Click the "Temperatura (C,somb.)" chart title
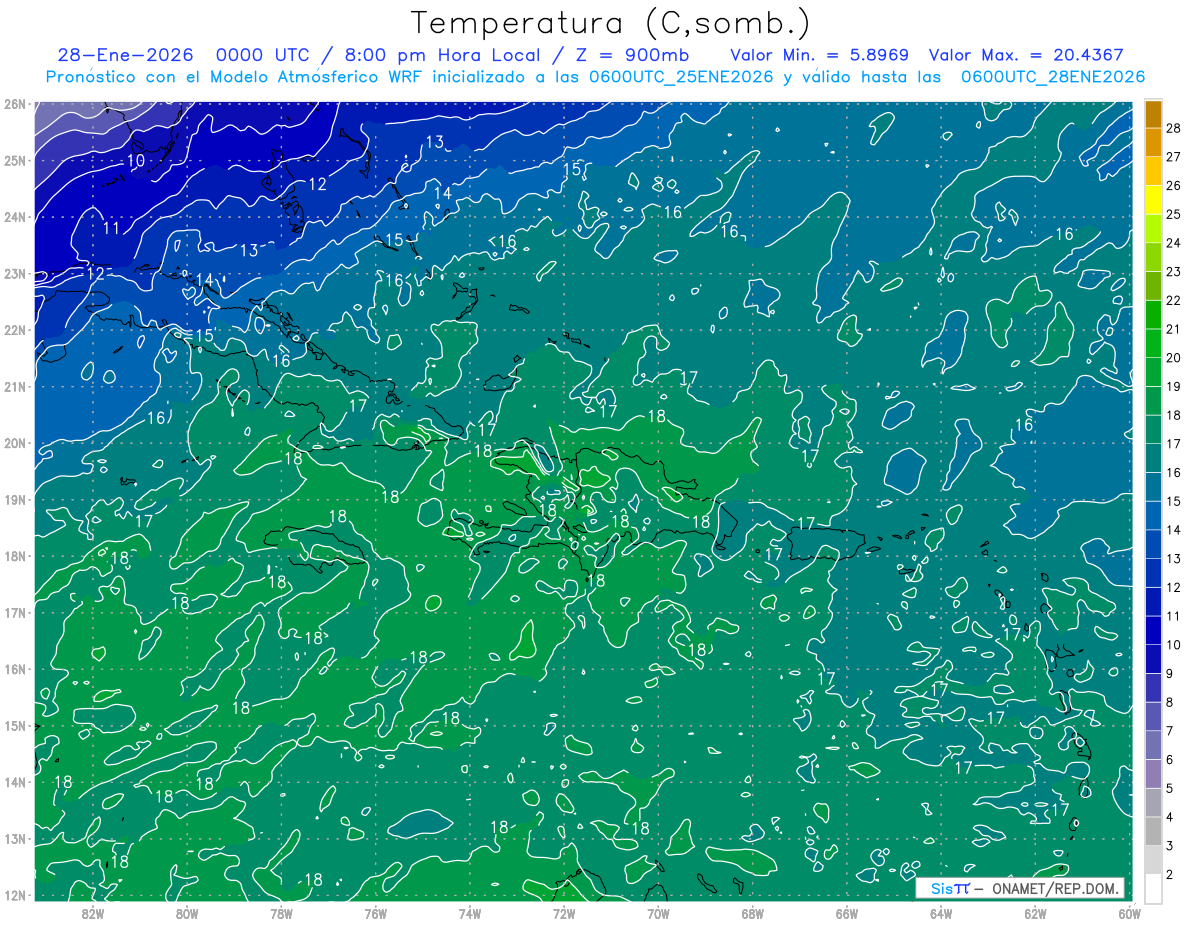1200x927 pixels. 611,23
